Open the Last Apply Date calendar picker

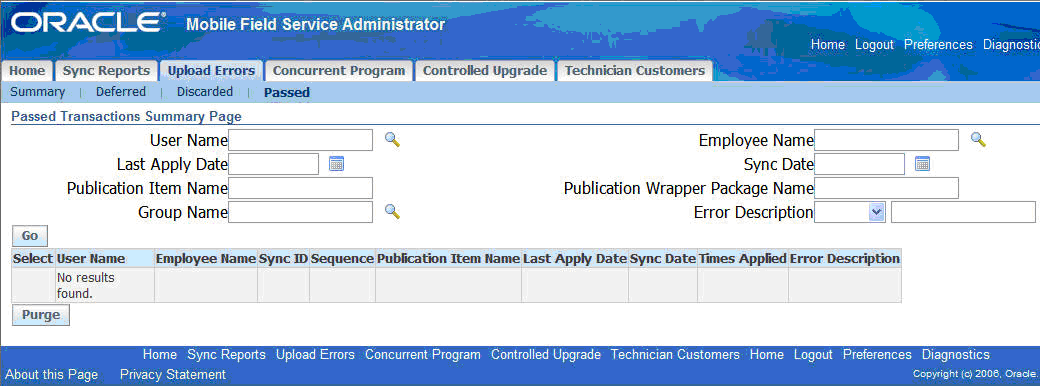(x=336, y=164)
